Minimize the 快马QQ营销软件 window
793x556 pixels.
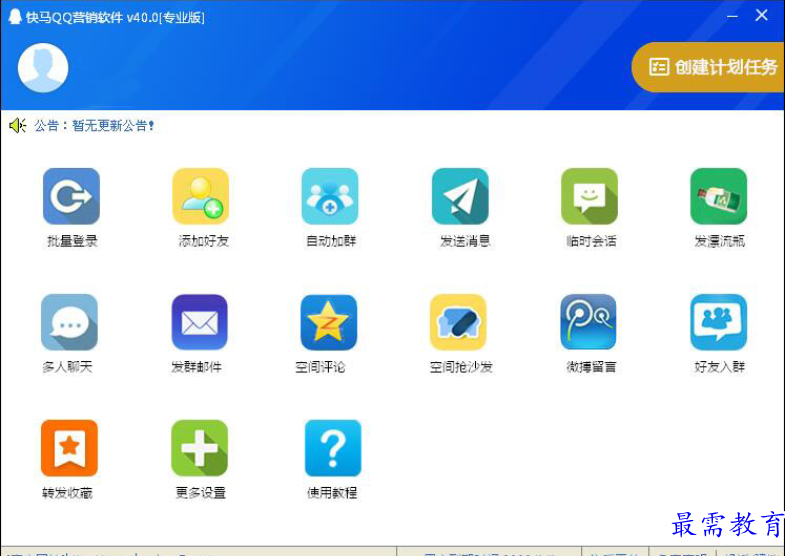[732, 16]
